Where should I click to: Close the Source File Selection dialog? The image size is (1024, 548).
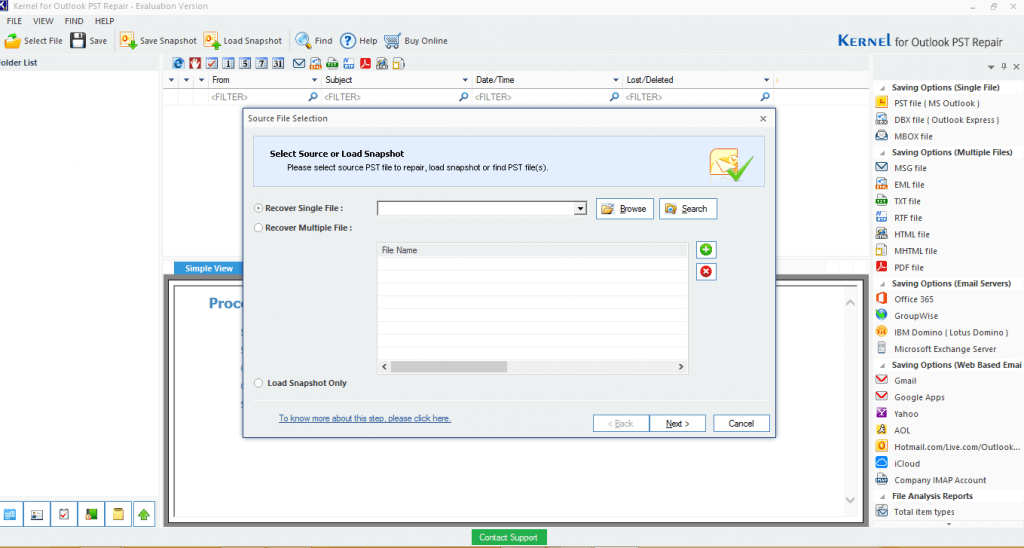point(763,118)
